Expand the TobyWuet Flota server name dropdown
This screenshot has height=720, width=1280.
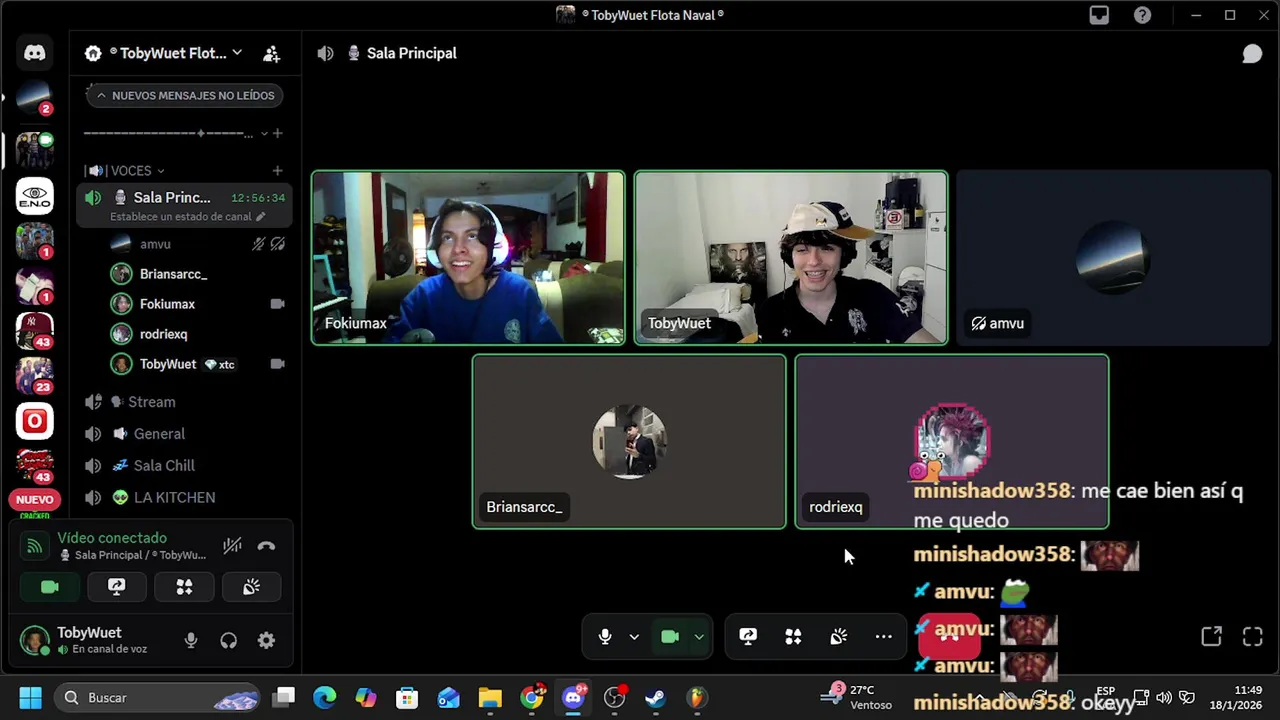pyautogui.click(x=237, y=53)
